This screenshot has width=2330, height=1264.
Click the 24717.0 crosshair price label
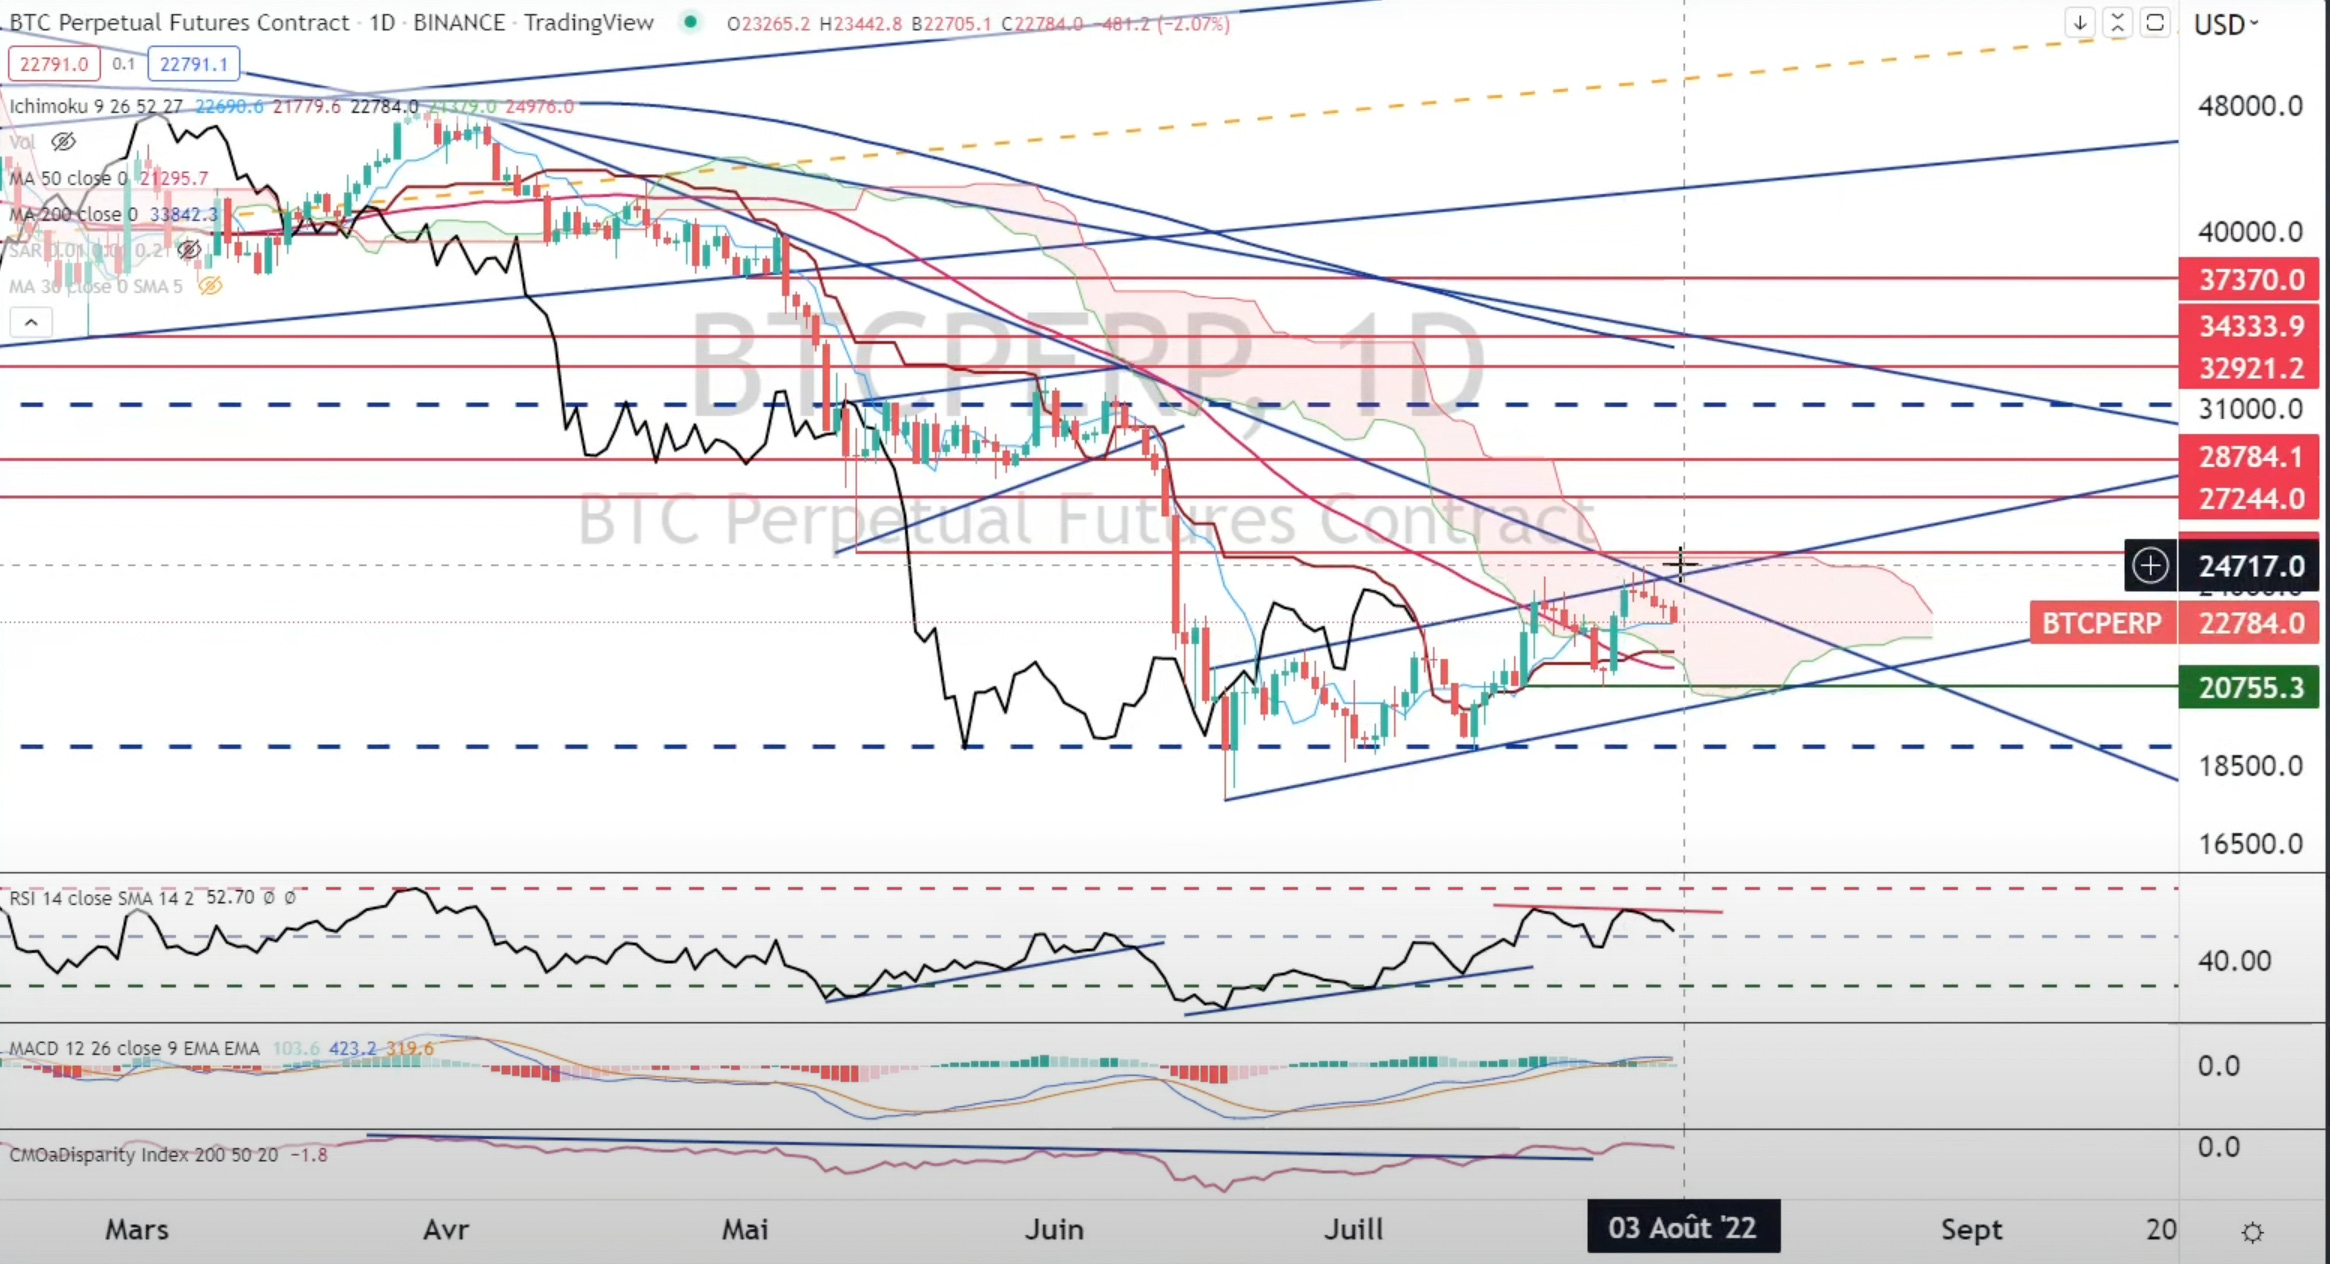[2249, 566]
